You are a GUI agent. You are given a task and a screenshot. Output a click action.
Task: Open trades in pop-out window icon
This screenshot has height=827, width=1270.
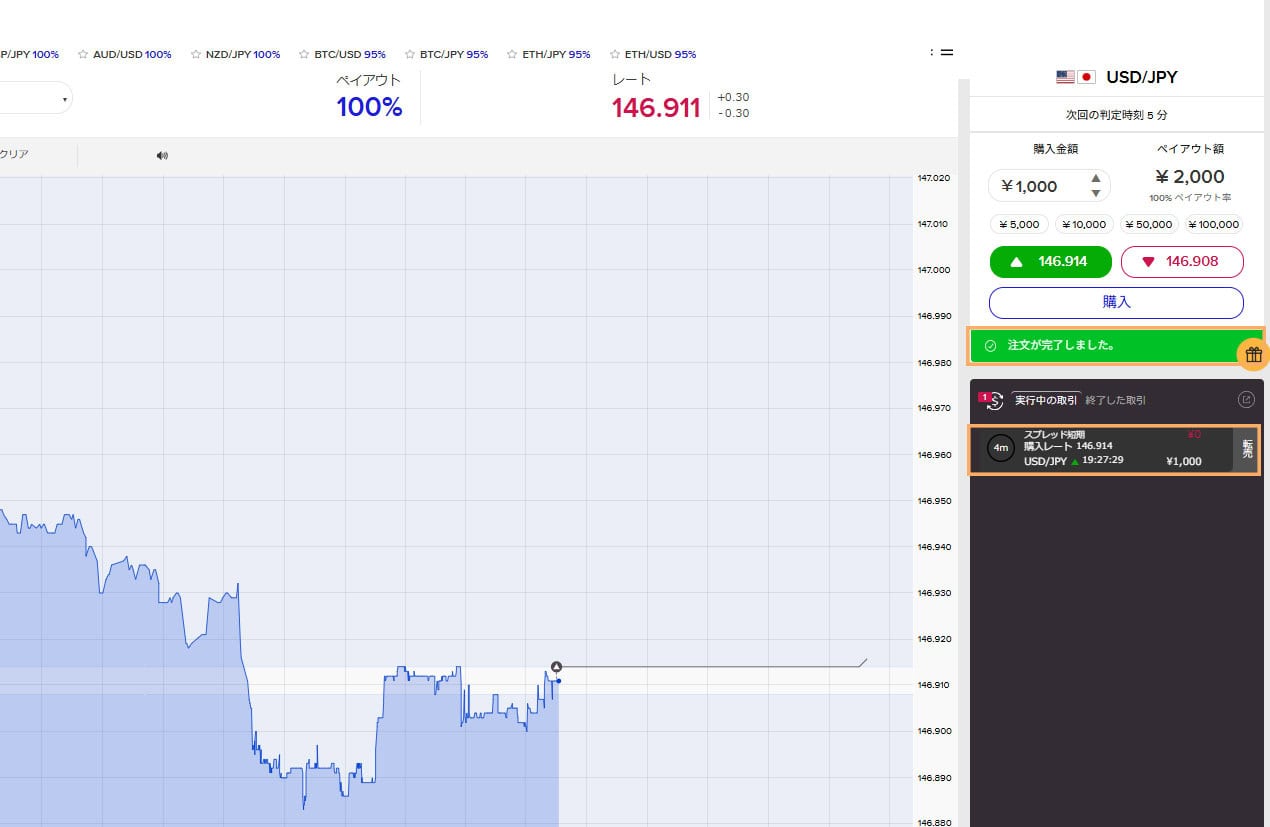pyautogui.click(x=1246, y=400)
